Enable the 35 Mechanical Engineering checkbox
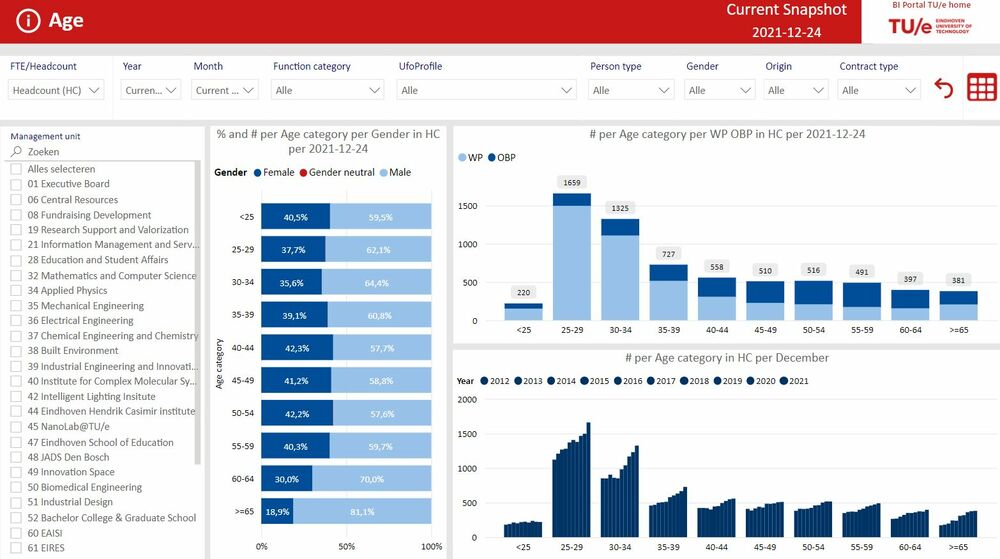 (x=16, y=306)
